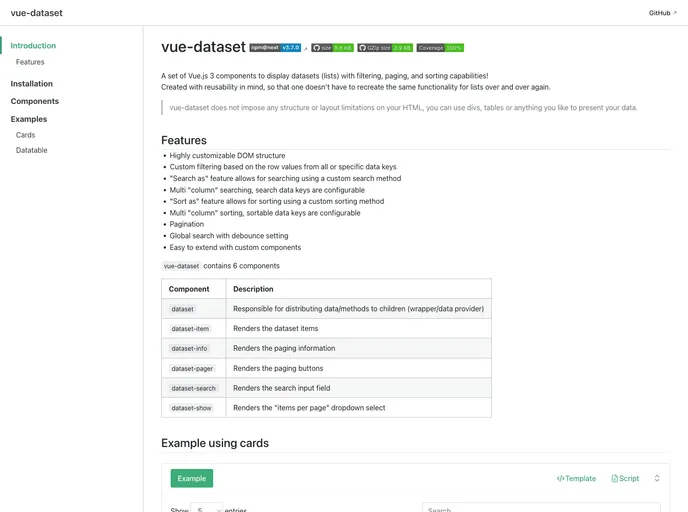This screenshot has width=688, height=512.
Task: Open the npm@next version badge
Action: point(275,48)
